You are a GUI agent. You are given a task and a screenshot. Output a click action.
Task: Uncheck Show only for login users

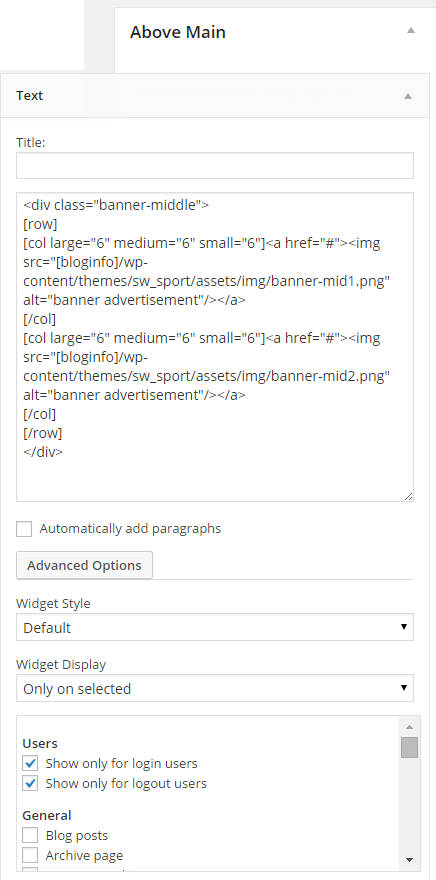pos(30,763)
